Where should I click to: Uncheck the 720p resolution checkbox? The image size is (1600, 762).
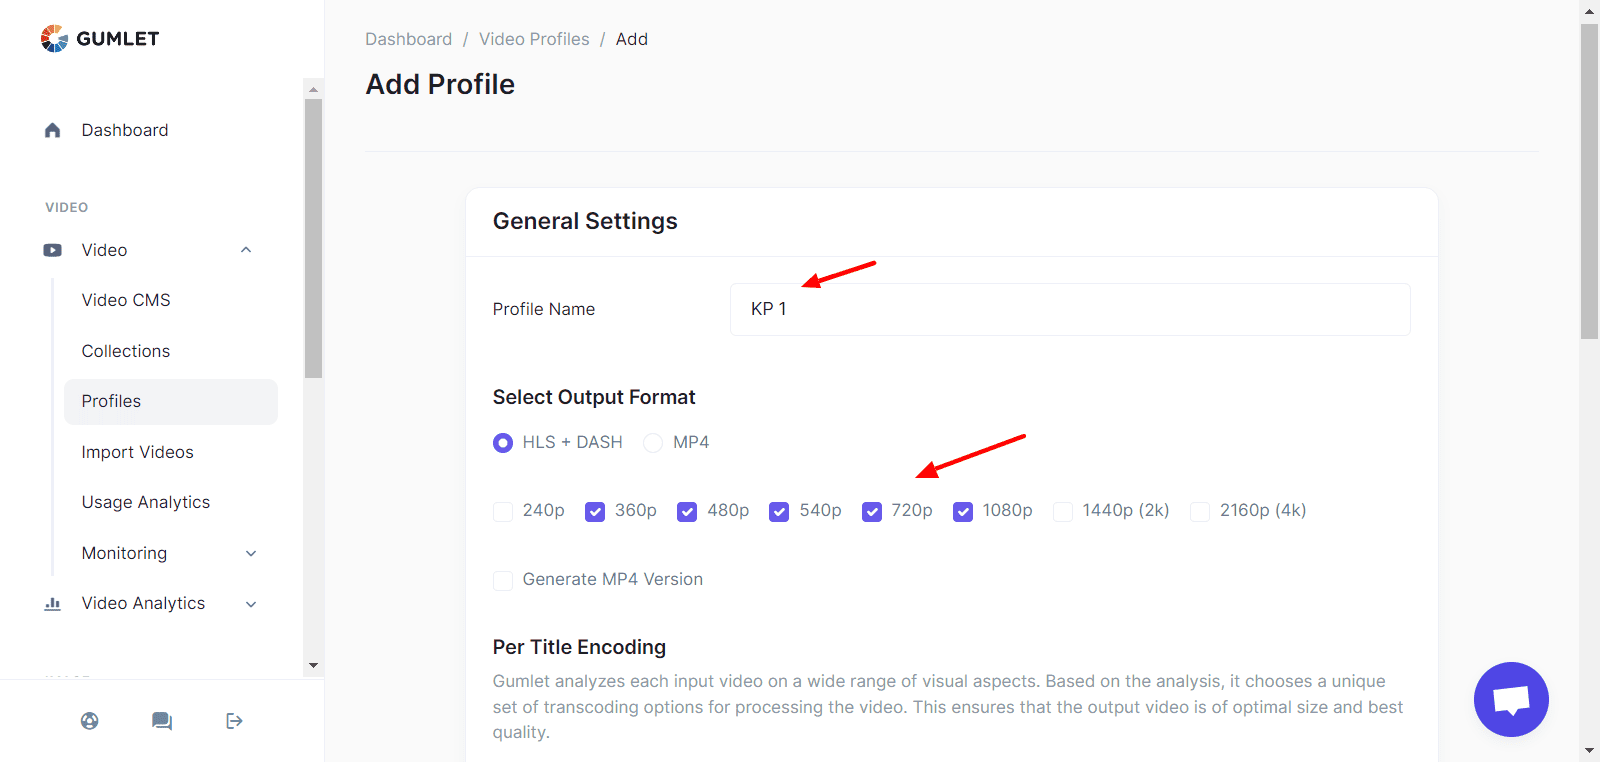pyautogui.click(x=872, y=512)
